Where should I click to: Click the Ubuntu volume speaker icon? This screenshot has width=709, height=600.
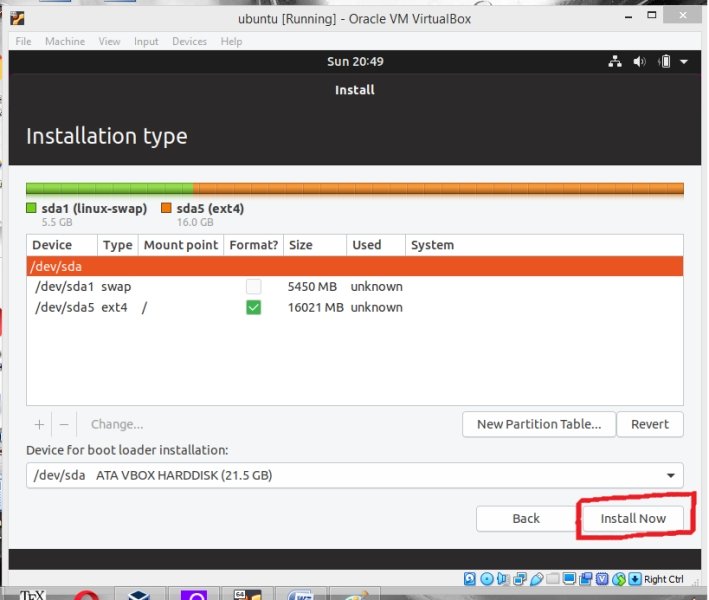pyautogui.click(x=639, y=61)
